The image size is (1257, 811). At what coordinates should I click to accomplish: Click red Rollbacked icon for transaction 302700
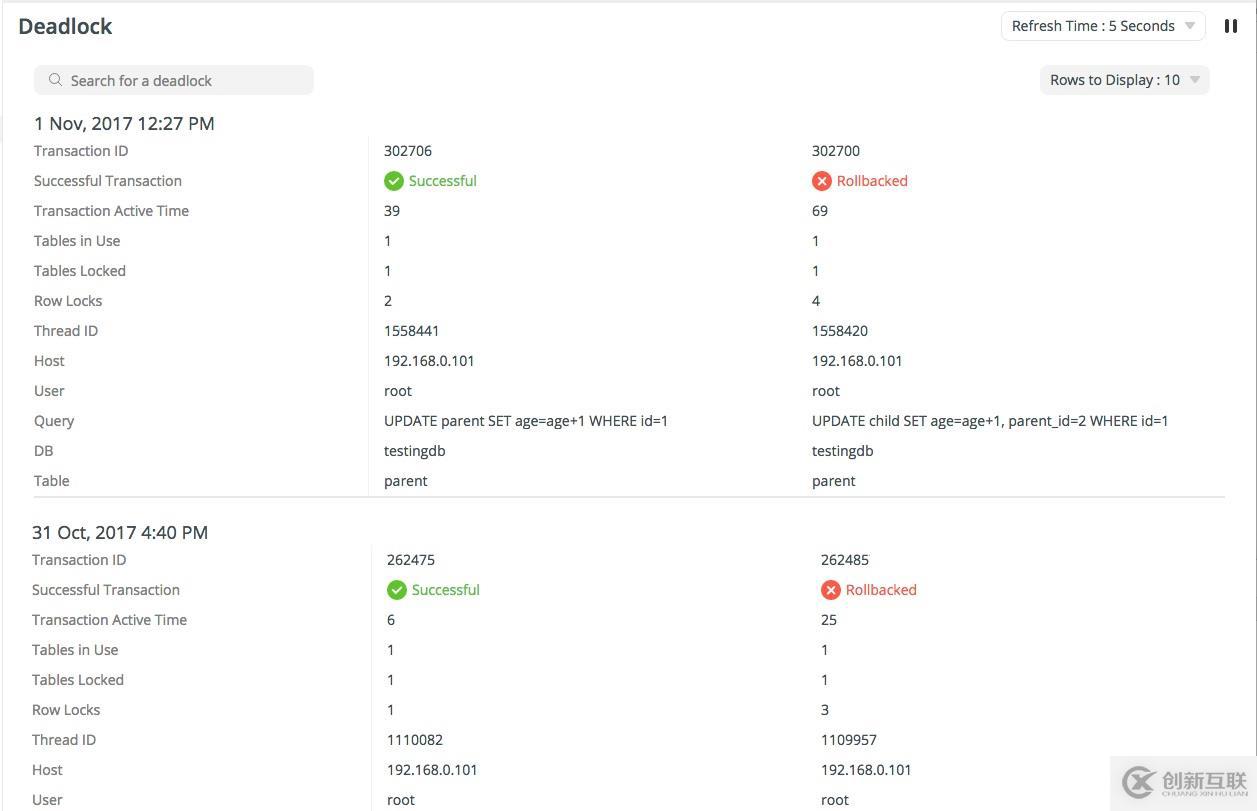[x=822, y=181]
